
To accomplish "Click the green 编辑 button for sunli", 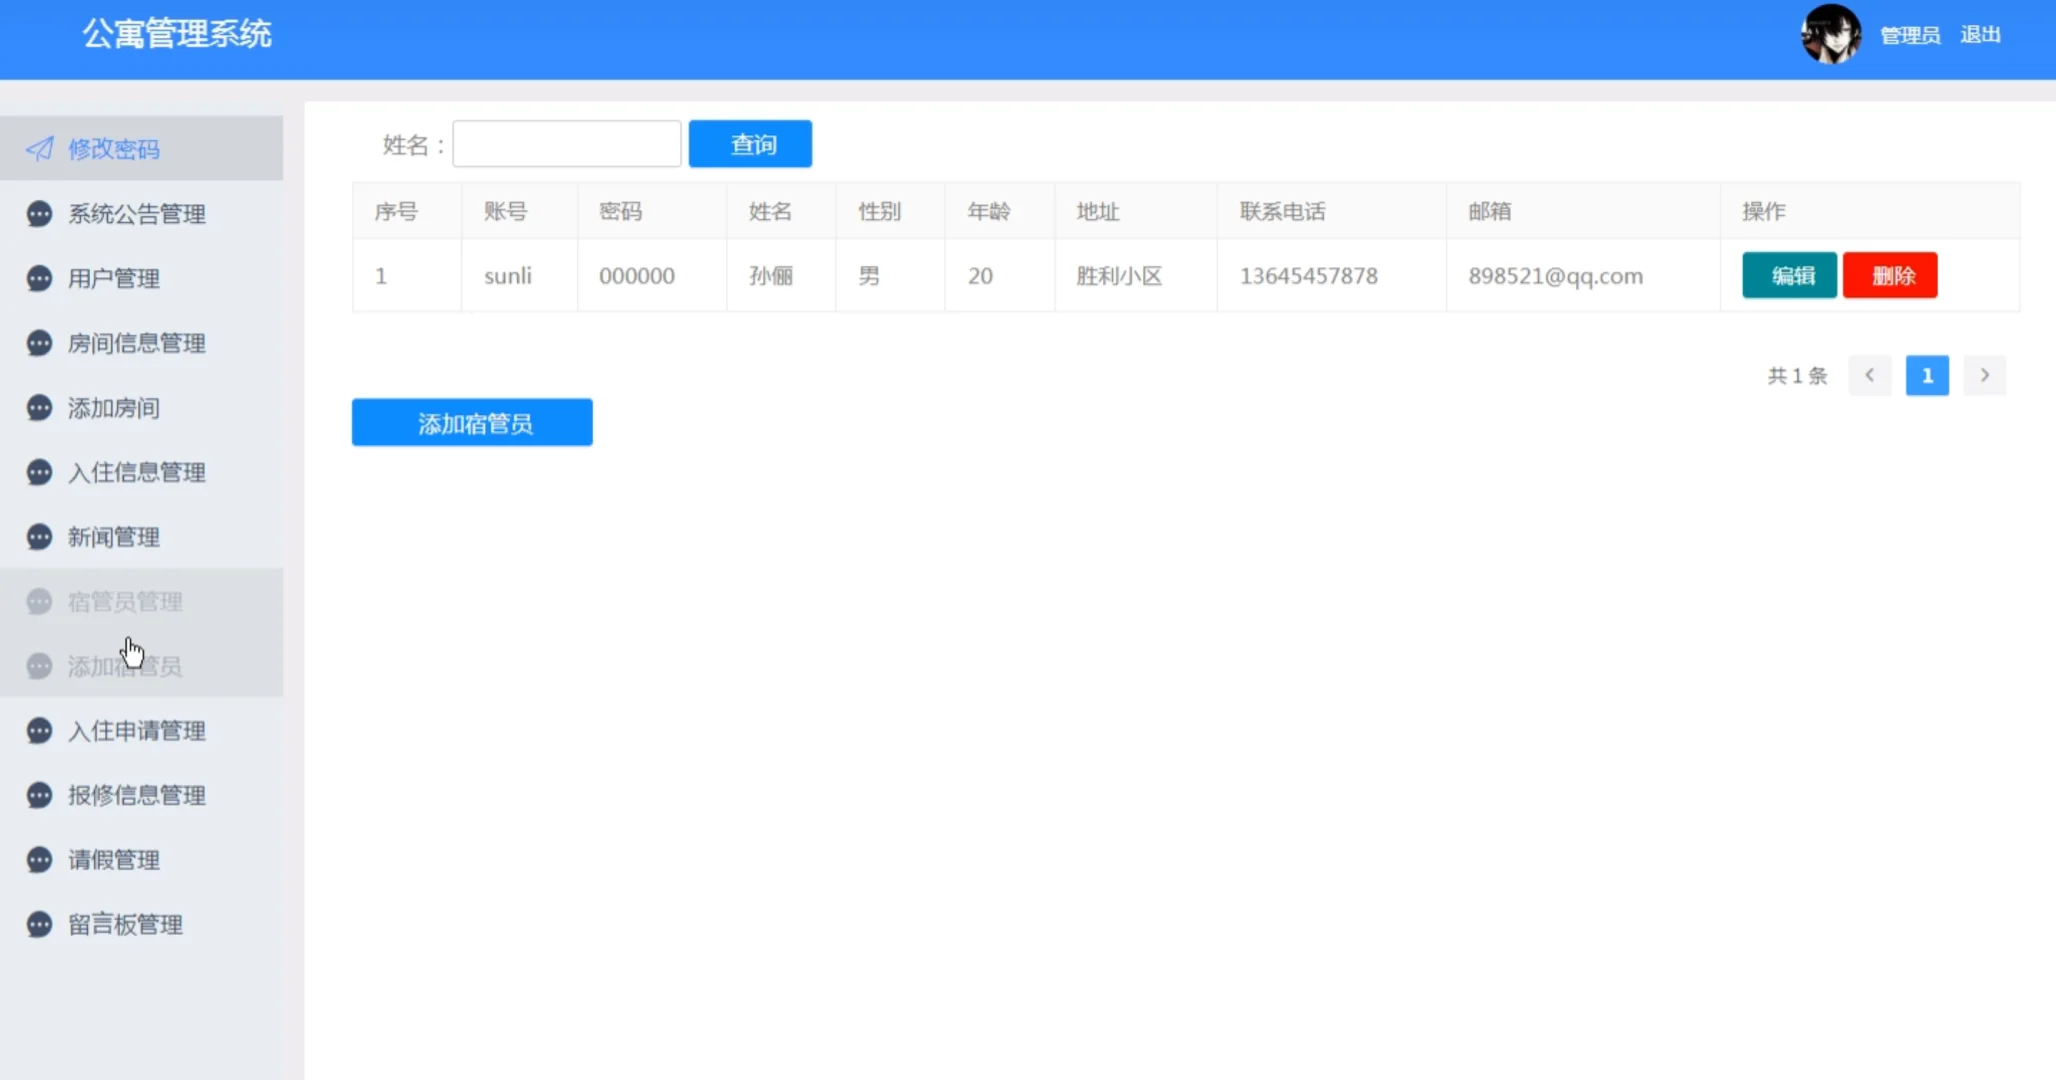I will [1789, 275].
